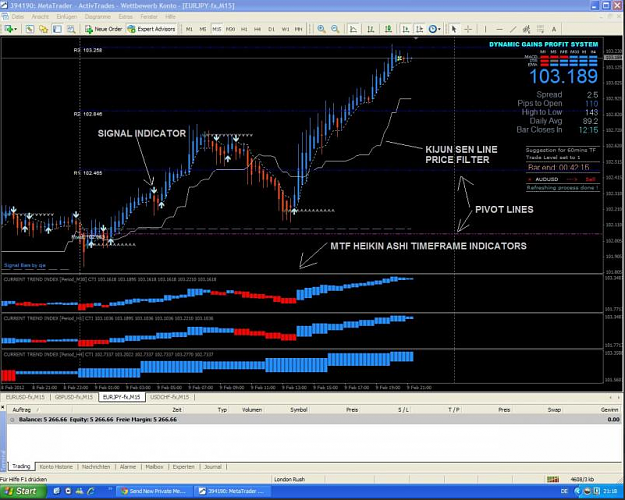This screenshot has width=625, height=500.
Task: Switch to the GBPUSD-fx,M15 chart tab
Action: coord(74,397)
